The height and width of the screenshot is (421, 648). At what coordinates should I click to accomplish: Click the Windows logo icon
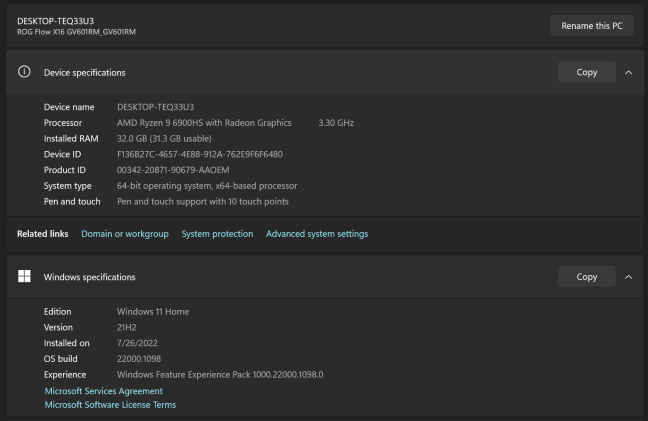24,276
